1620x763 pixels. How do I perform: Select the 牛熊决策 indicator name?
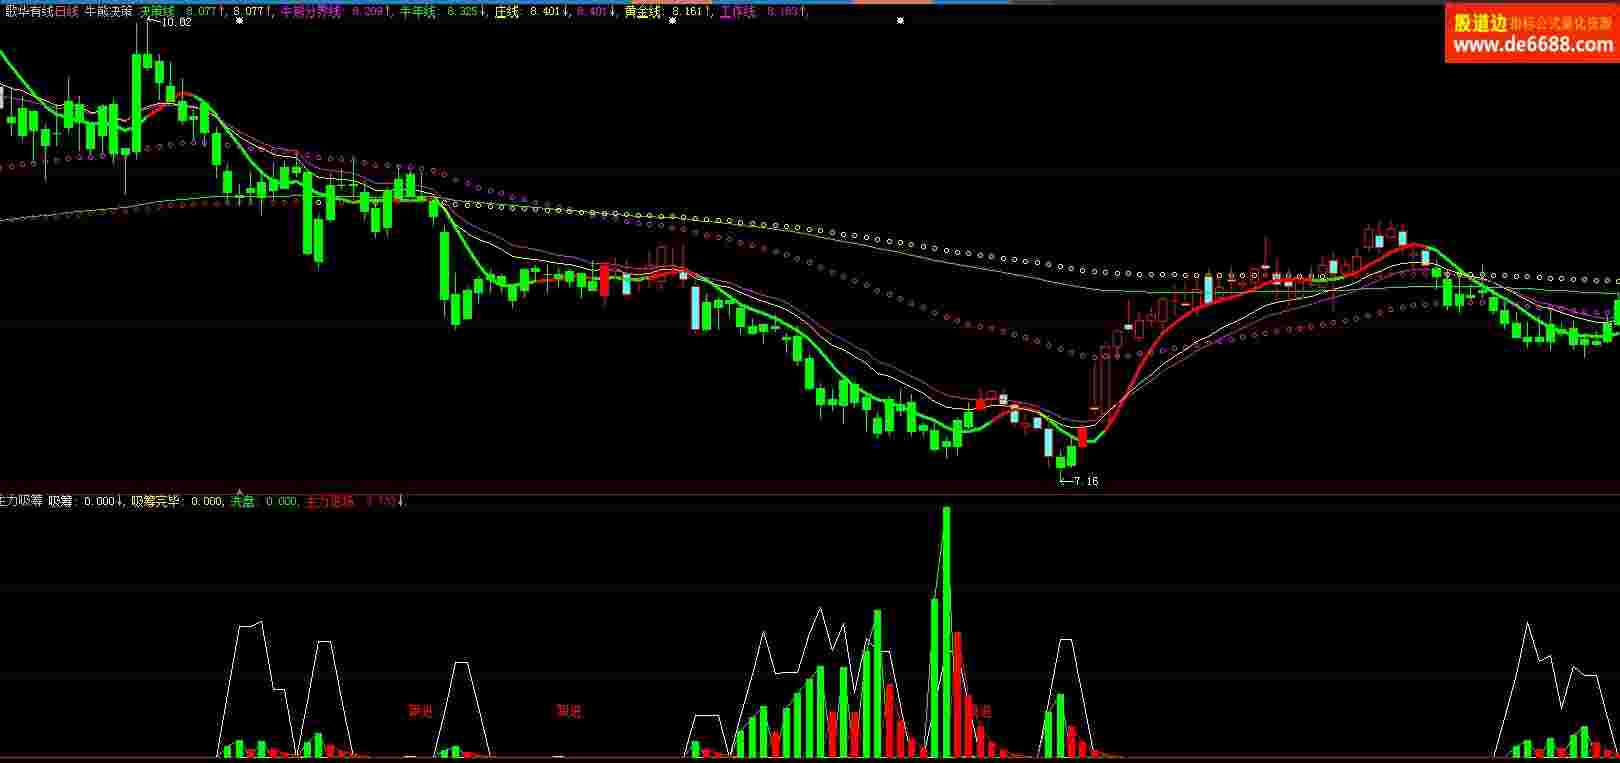pos(110,12)
